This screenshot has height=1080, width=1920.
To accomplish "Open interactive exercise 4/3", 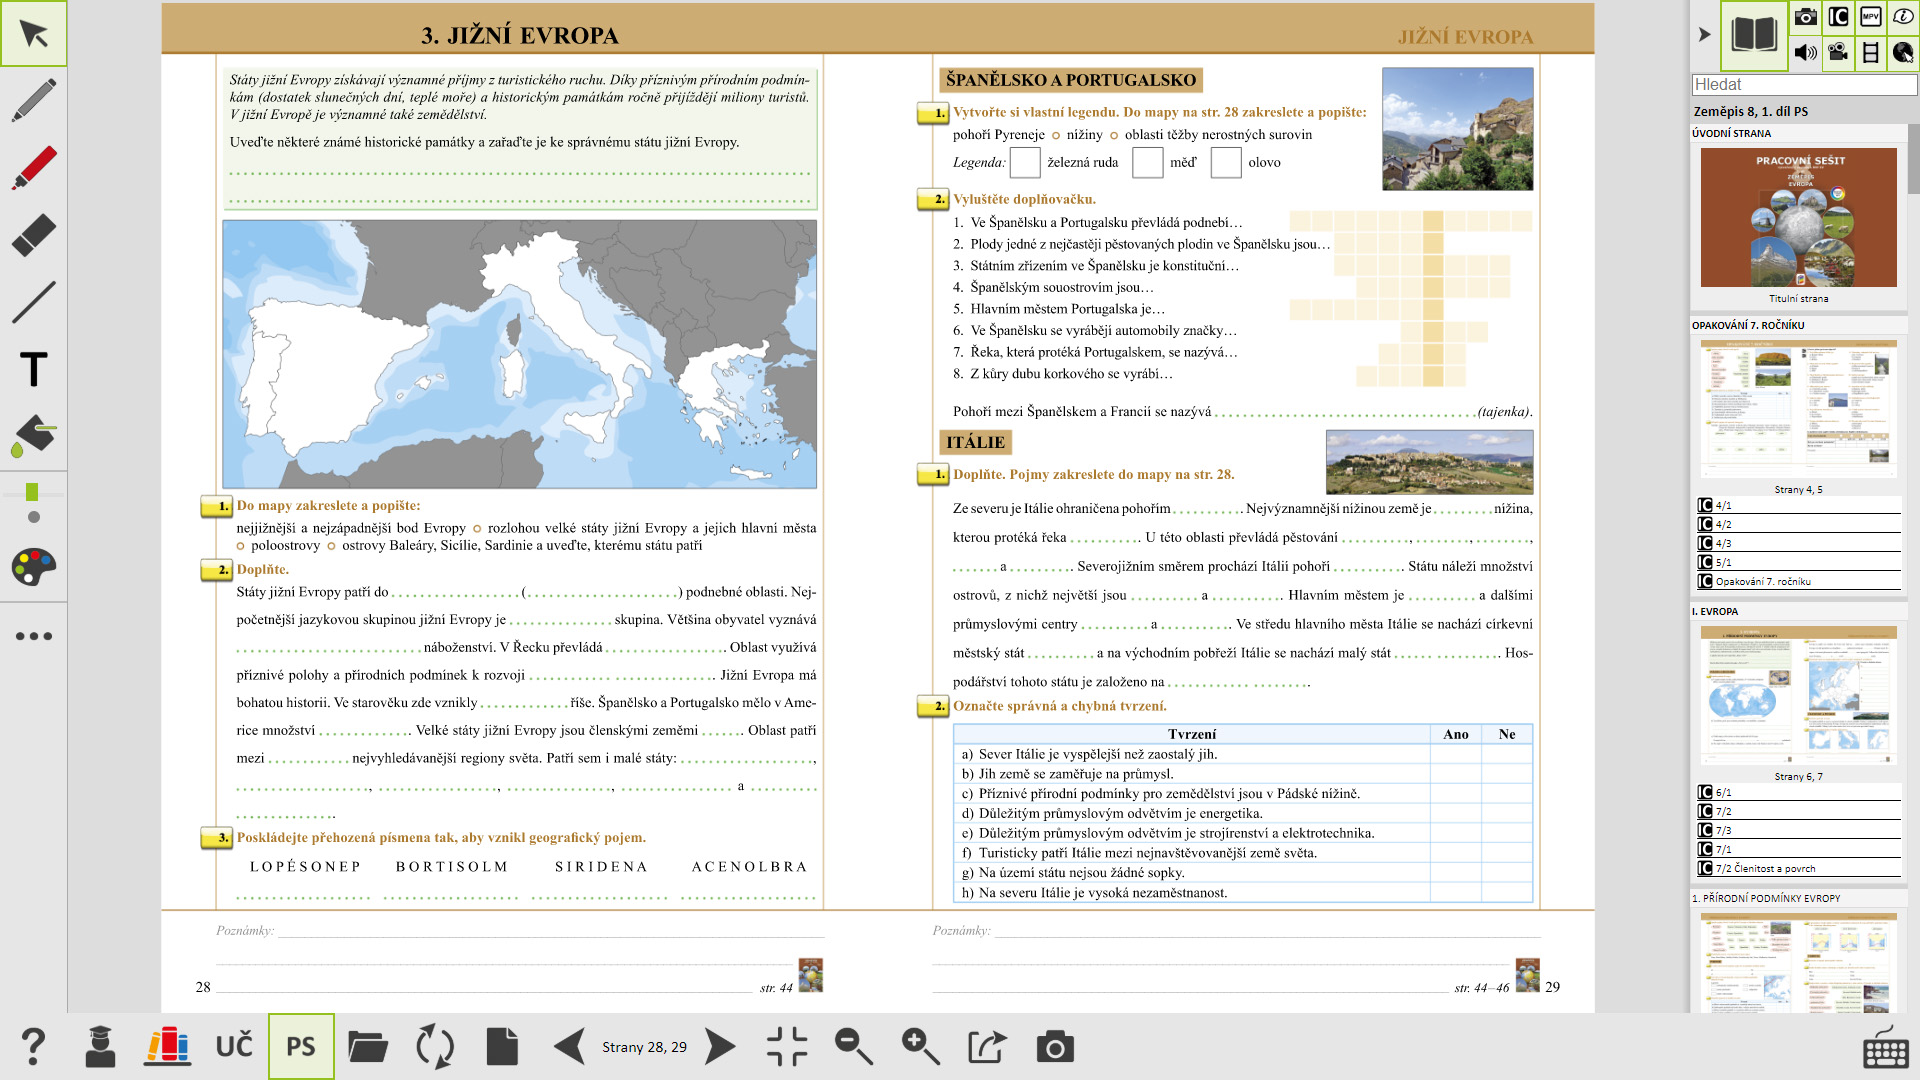I will click(x=1798, y=543).
